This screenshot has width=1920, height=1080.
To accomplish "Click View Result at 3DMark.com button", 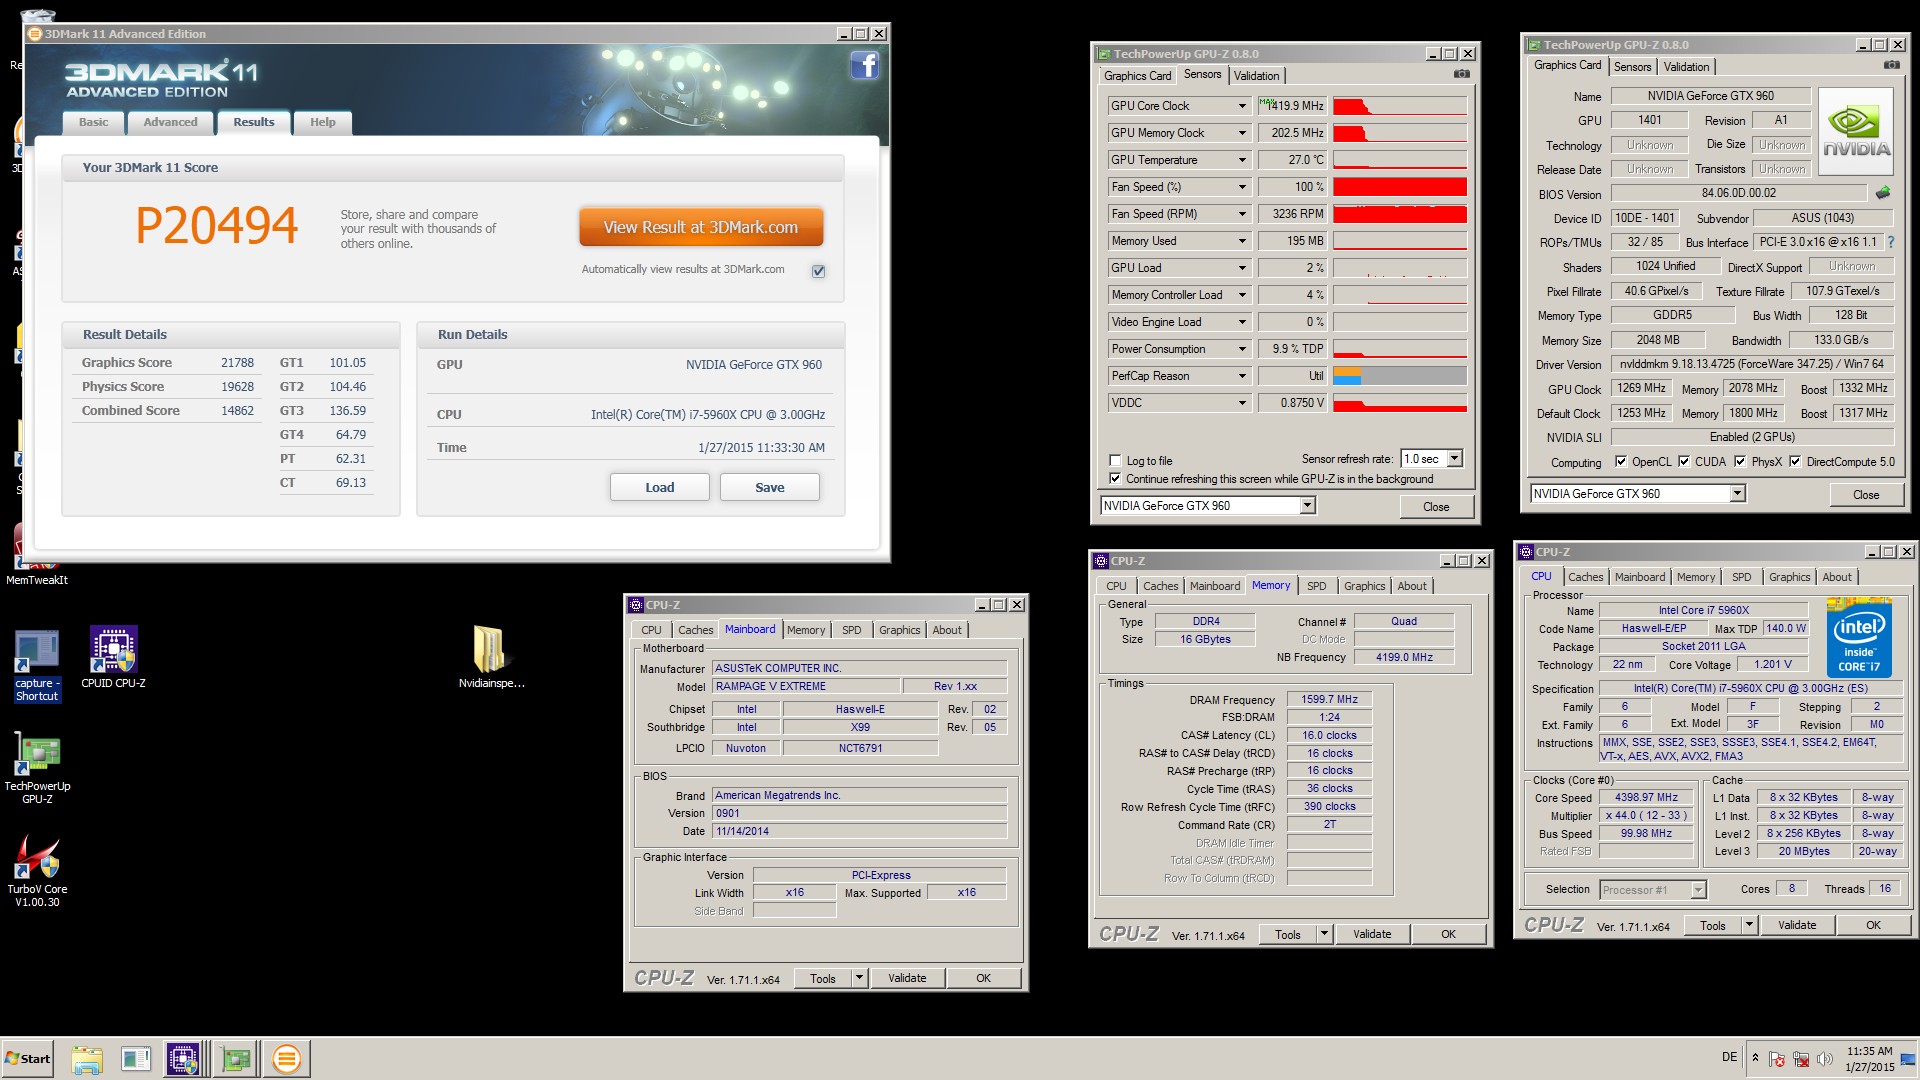I will (701, 227).
